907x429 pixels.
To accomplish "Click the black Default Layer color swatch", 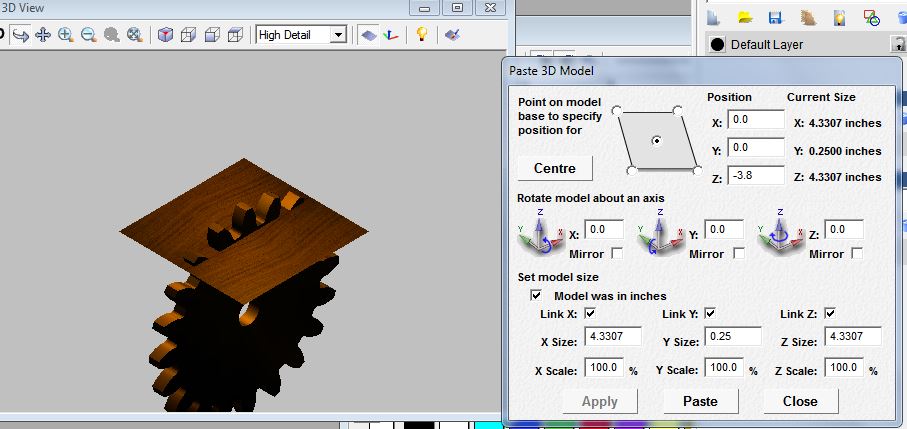I will tap(716, 45).
